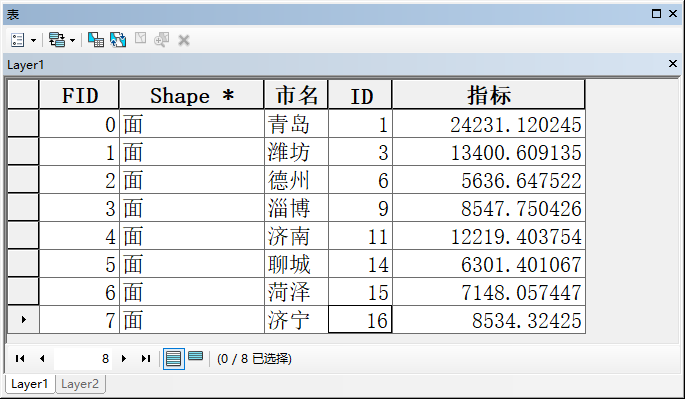Viewport: 685px width, 399px height.
Task: Select the row for 潍坊 via row selector
Action: point(24,152)
